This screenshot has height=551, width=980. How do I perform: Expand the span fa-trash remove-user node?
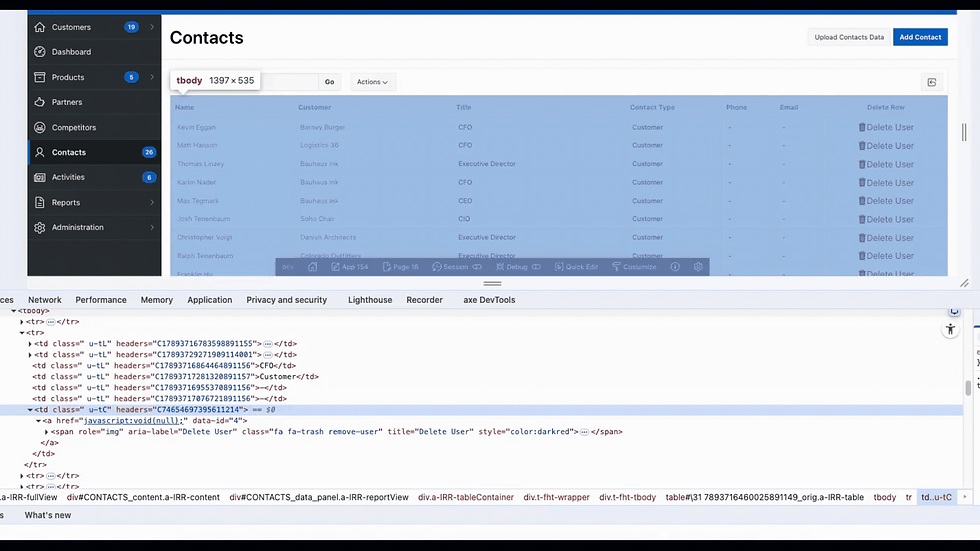tap(46, 432)
